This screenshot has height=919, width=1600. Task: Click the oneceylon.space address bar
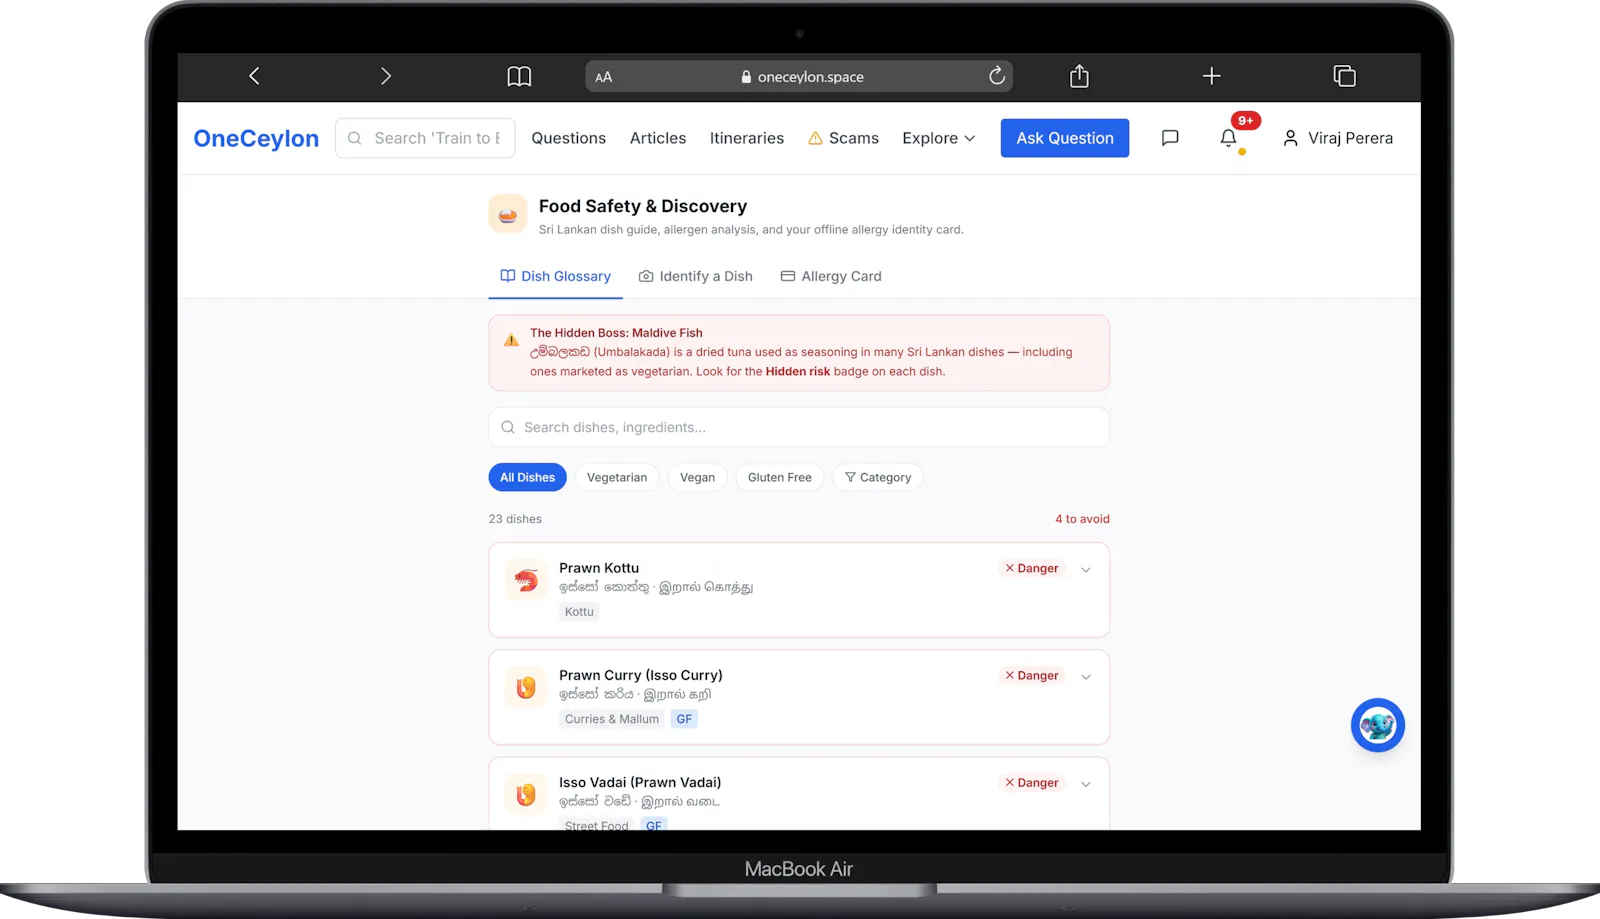(x=799, y=76)
